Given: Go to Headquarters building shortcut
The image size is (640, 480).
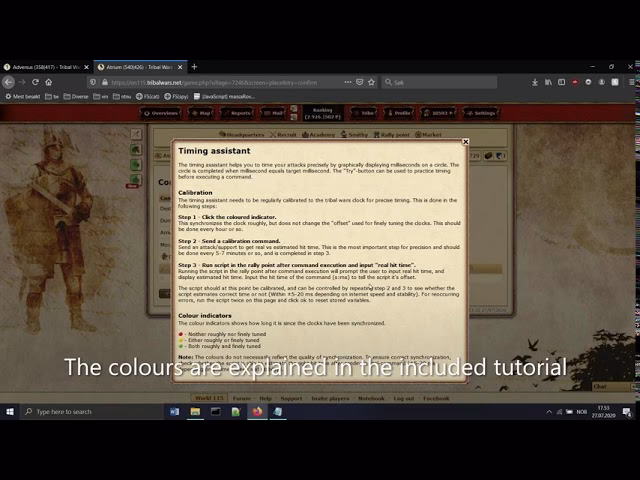Looking at the screenshot, I should tap(243, 134).
